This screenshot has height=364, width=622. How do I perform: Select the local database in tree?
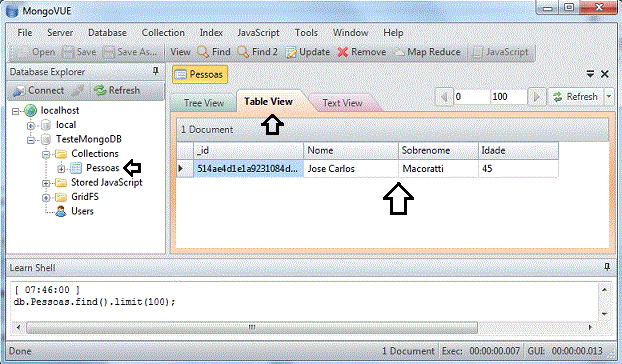coord(66,125)
